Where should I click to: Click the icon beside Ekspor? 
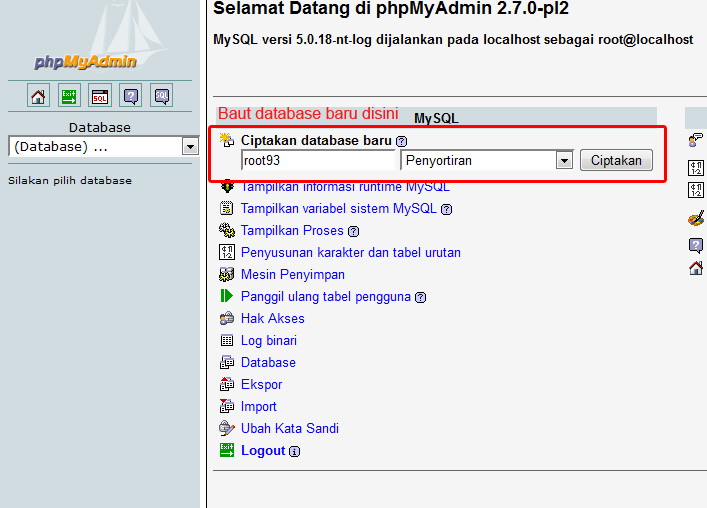pos(226,384)
